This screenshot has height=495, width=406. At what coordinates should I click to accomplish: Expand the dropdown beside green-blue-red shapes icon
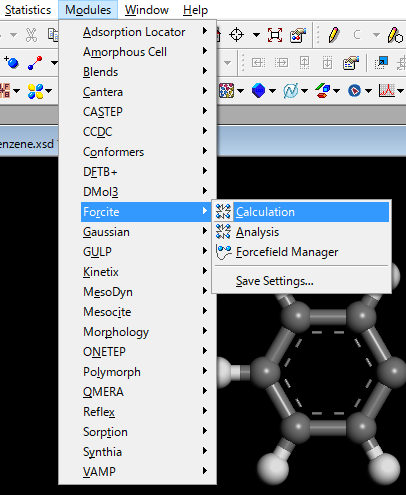(336, 91)
